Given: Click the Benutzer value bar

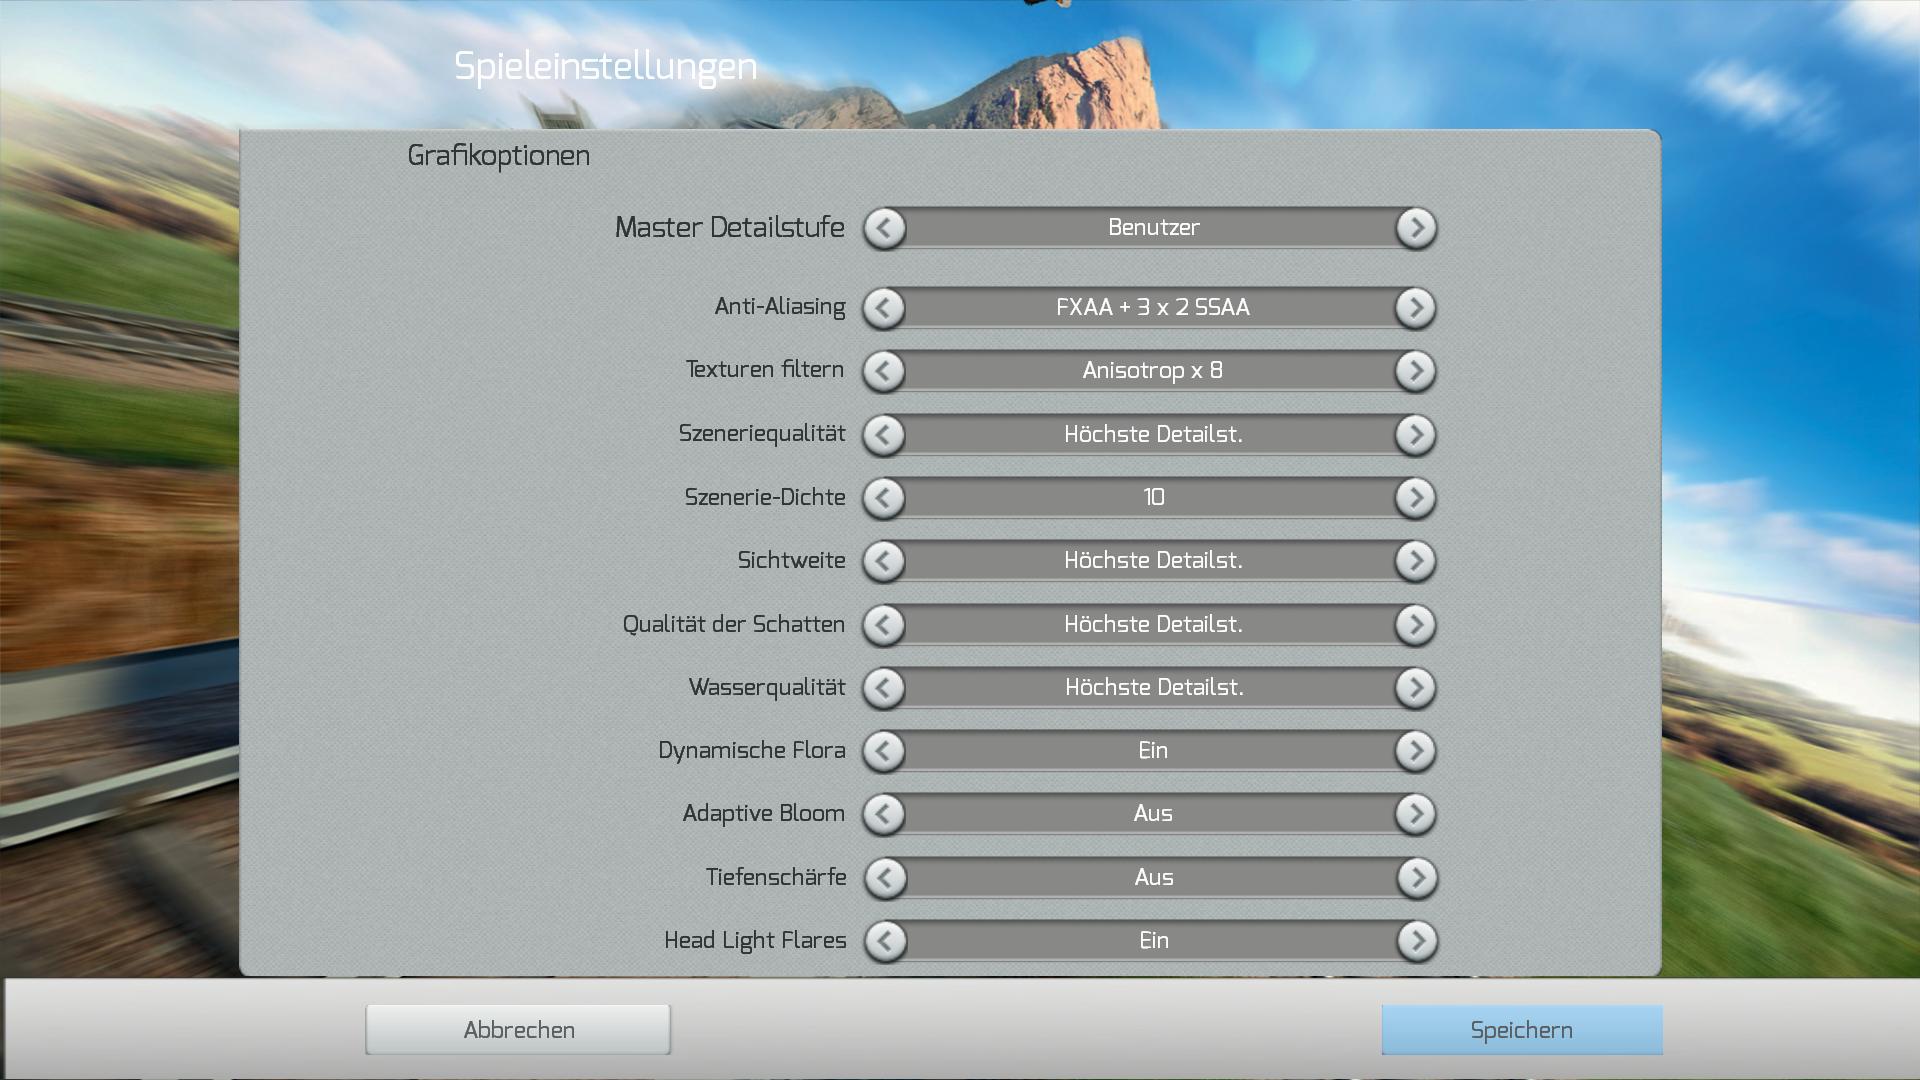Looking at the screenshot, I should click(x=1152, y=228).
